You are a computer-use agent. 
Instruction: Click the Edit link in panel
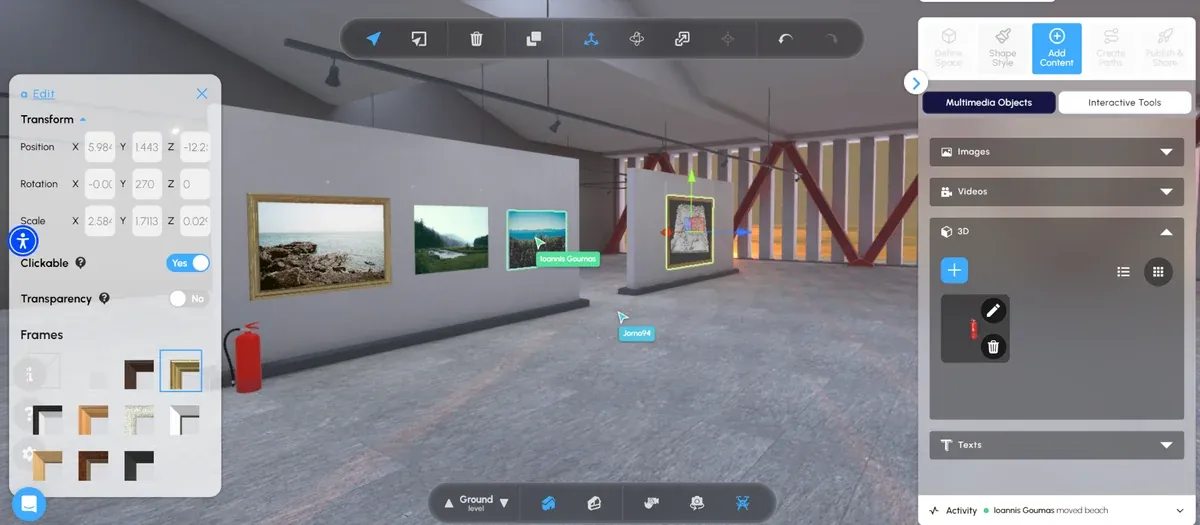coord(43,94)
